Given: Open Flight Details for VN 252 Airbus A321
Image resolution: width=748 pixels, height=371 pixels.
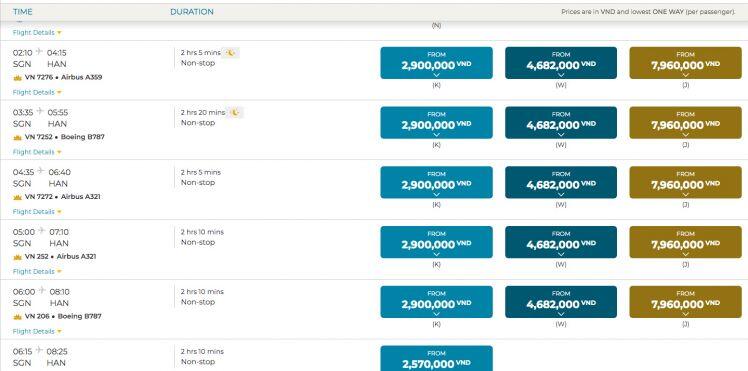Looking at the screenshot, I should 37,271.
